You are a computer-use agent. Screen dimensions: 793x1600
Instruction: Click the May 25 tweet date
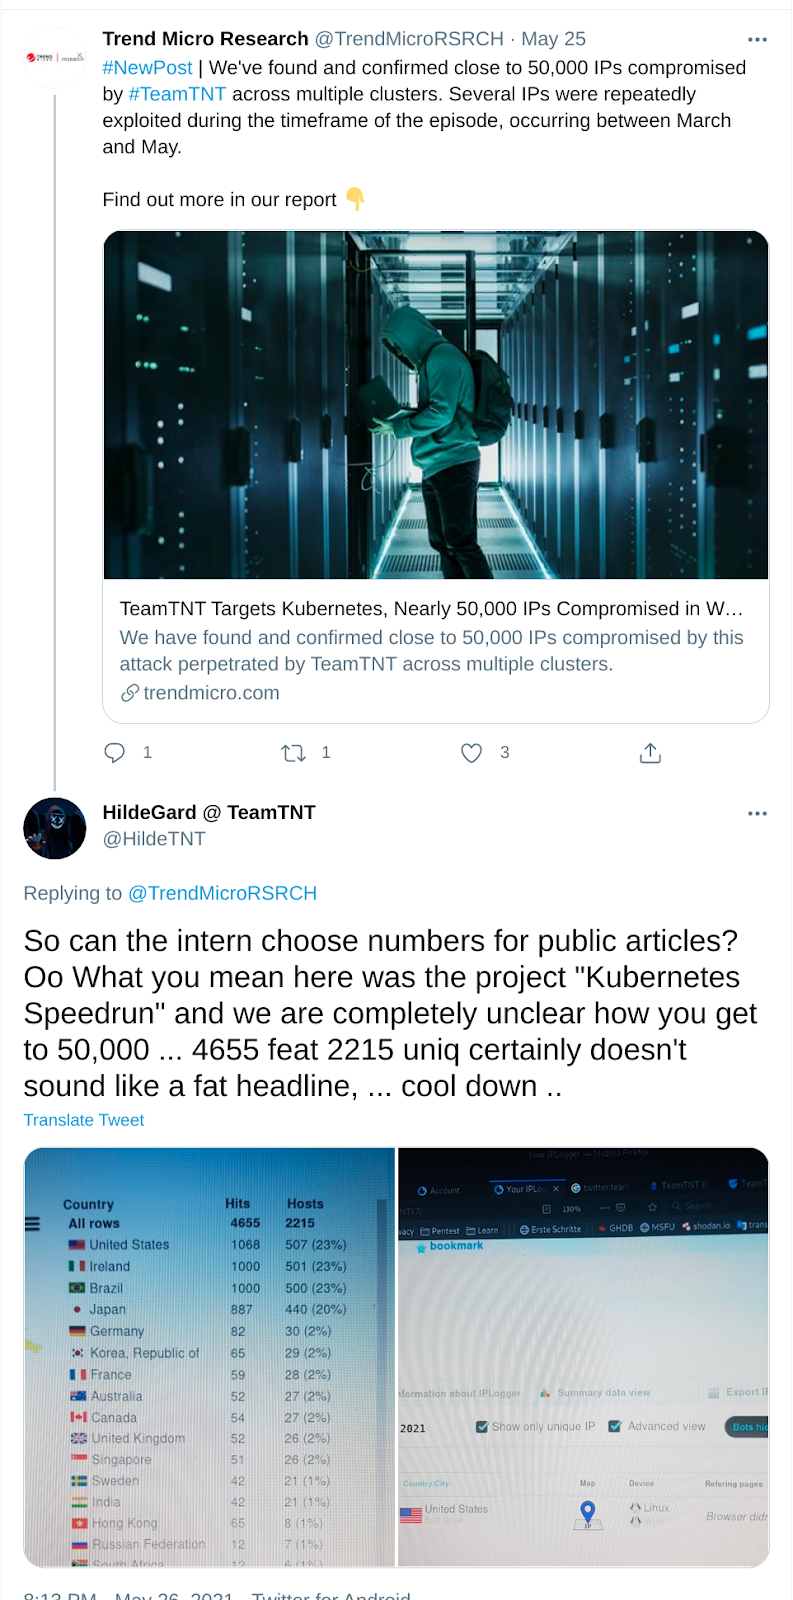coord(553,39)
